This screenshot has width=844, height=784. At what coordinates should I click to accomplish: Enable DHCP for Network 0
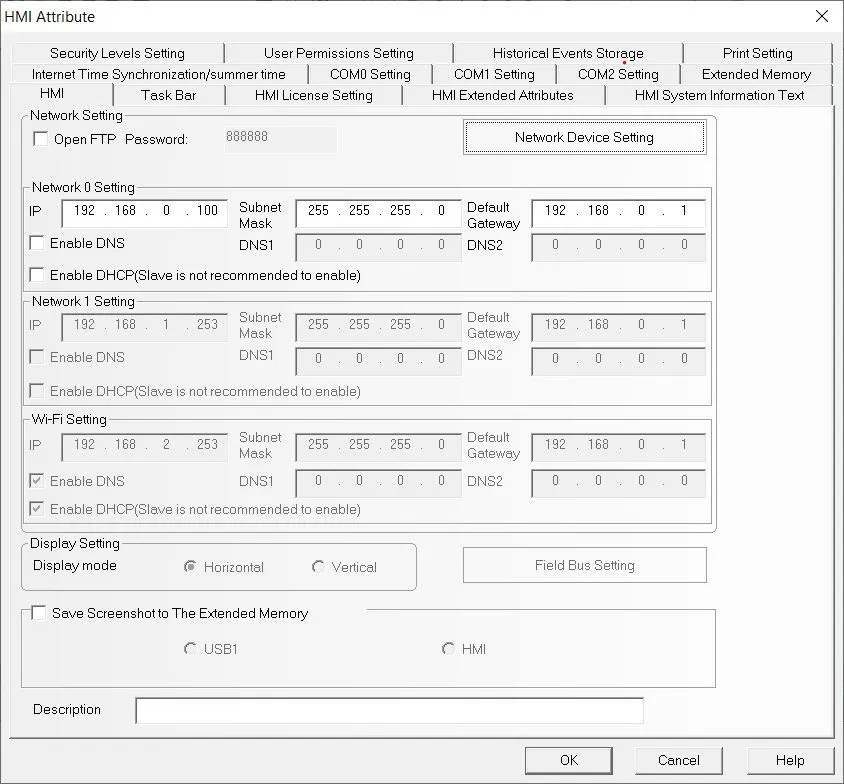[x=37, y=275]
